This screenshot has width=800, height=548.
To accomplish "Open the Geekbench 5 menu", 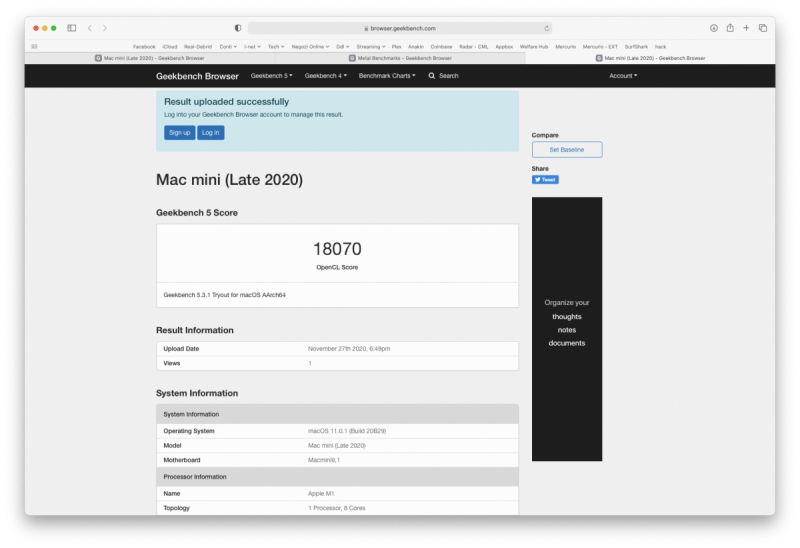I will [271, 76].
